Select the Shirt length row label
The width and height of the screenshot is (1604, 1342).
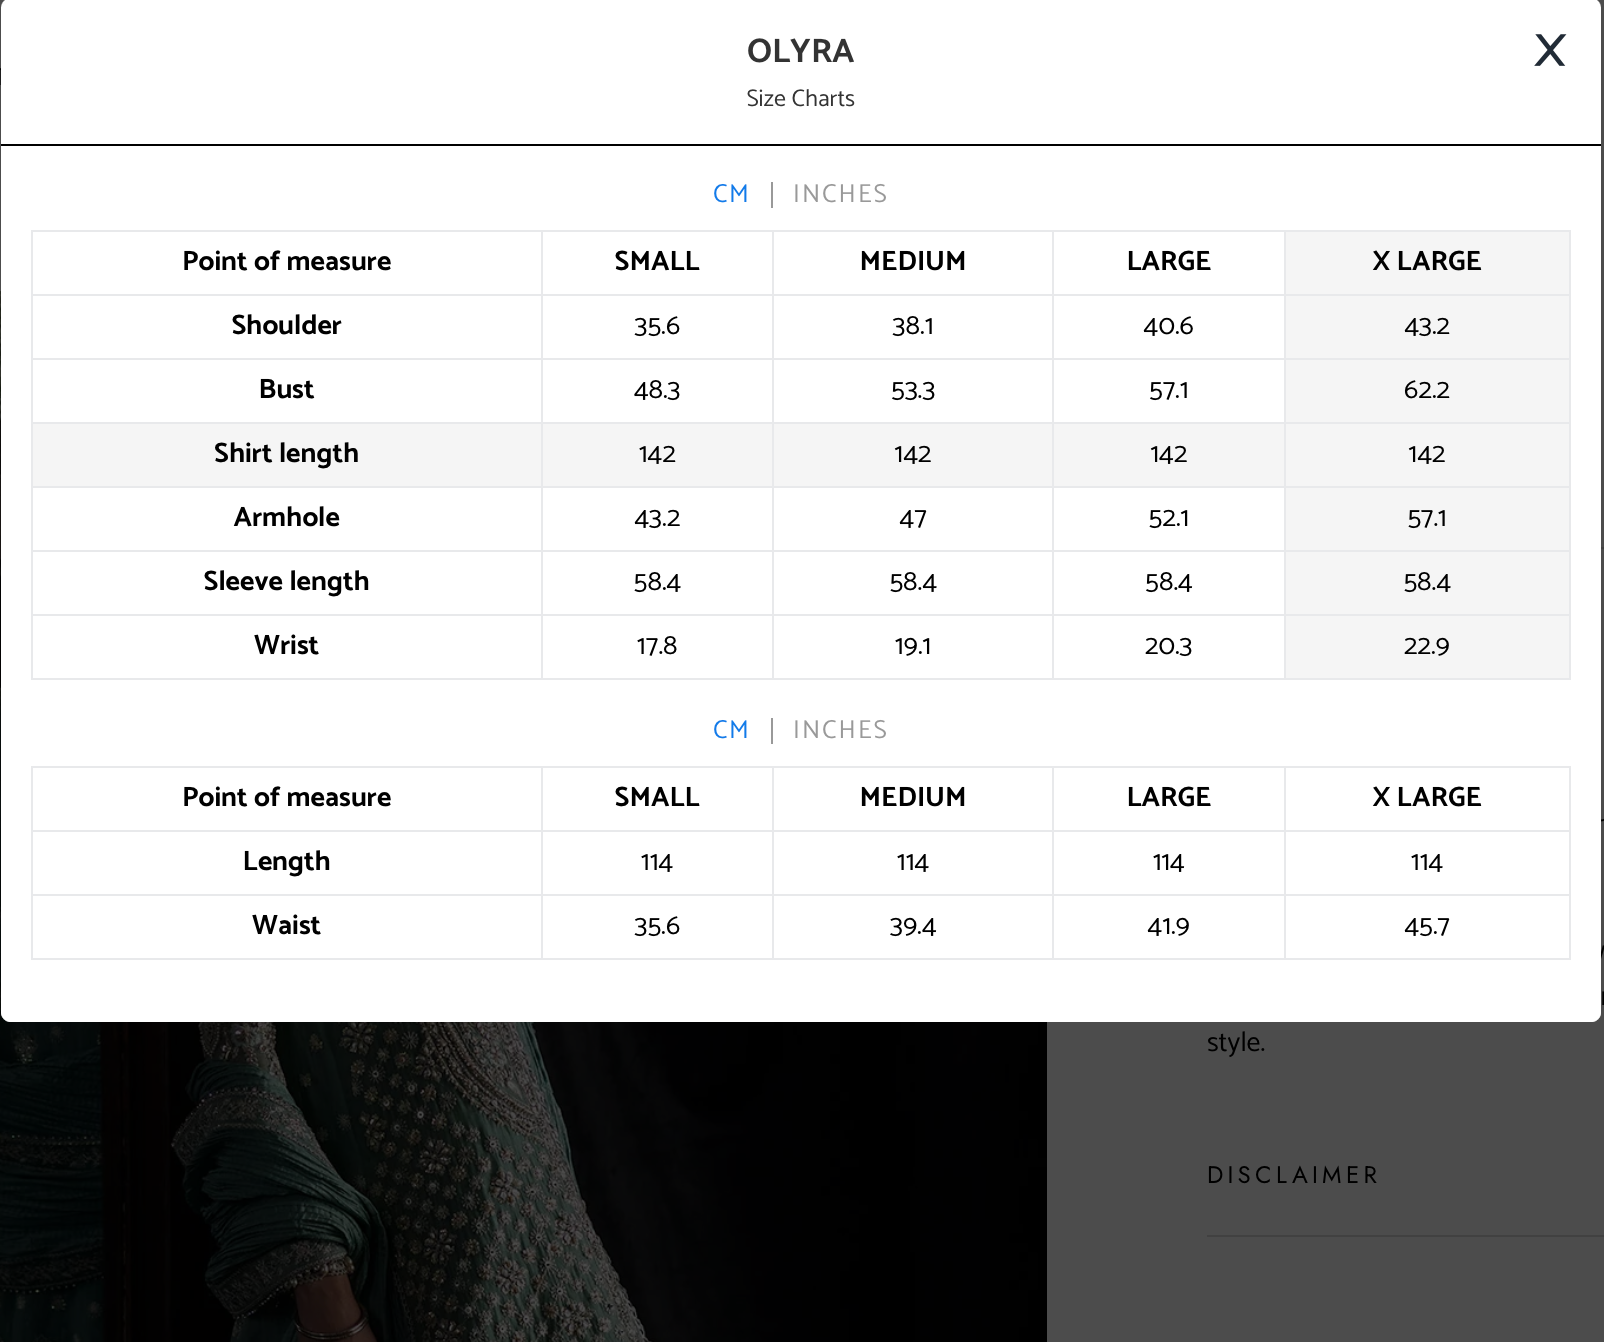point(286,454)
